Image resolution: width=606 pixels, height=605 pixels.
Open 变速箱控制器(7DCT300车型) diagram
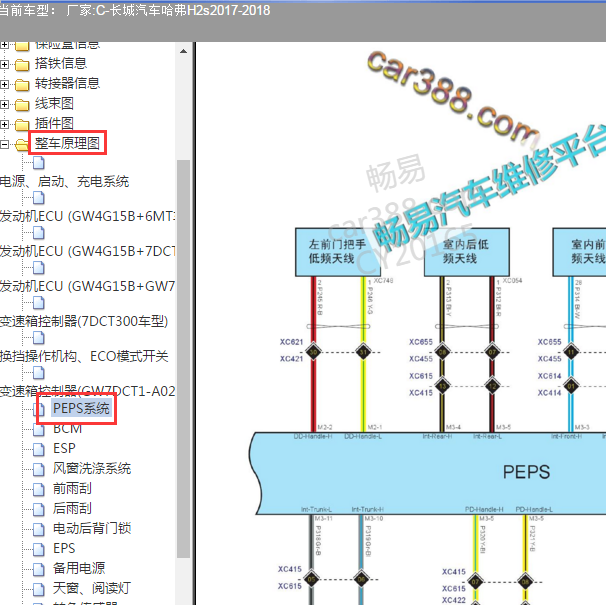click(84, 321)
